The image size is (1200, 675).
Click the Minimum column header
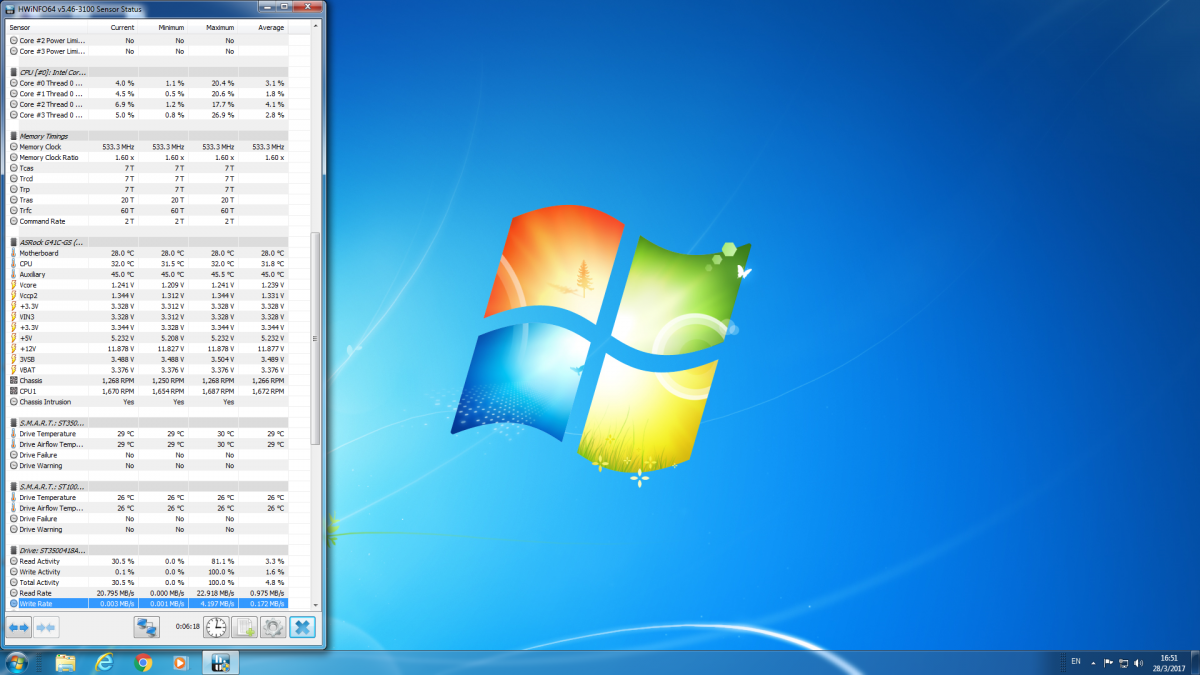tap(163, 27)
